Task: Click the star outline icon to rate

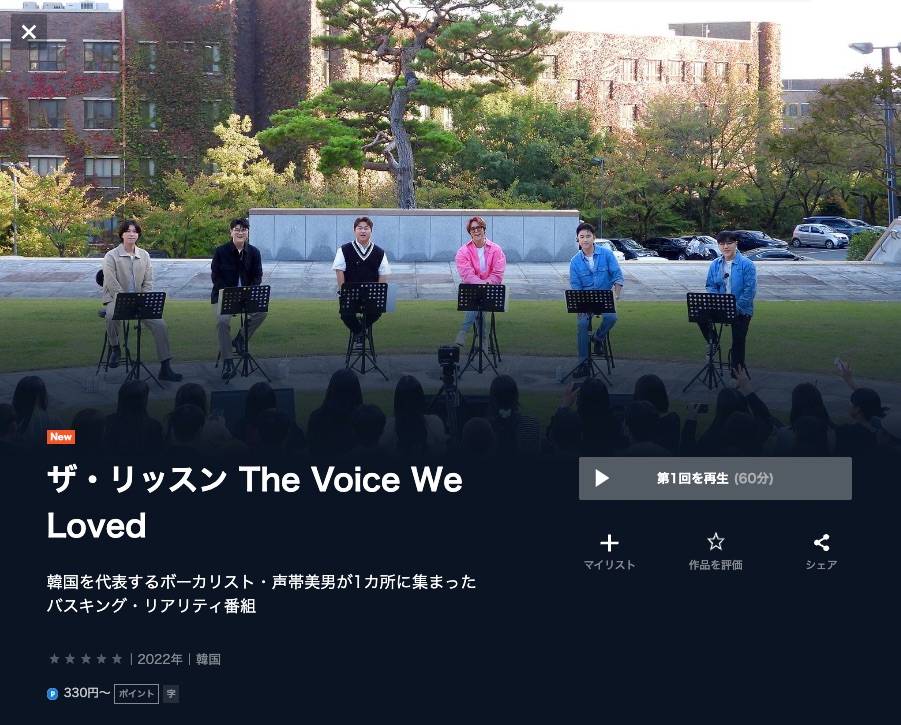Action: tap(715, 542)
